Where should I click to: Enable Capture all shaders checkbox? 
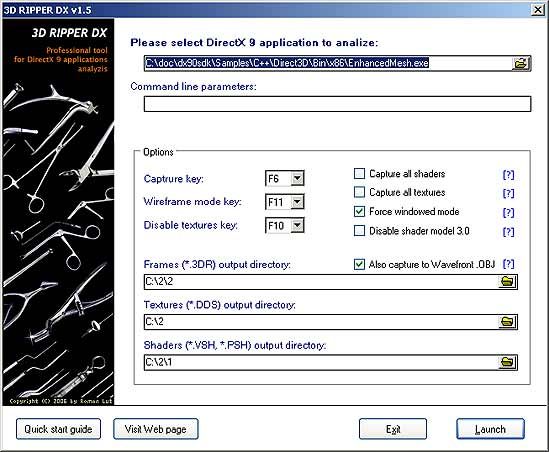coord(359,174)
